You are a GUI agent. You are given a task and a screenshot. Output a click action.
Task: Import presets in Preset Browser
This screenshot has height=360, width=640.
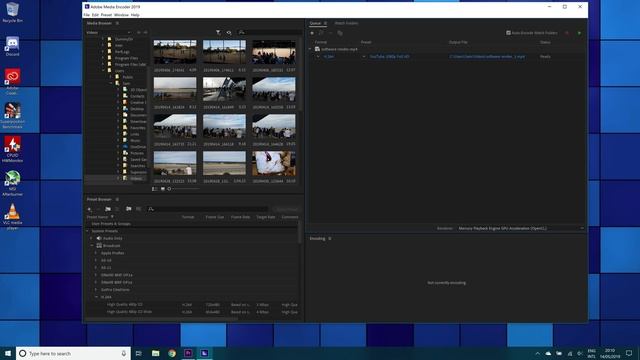click(x=129, y=209)
